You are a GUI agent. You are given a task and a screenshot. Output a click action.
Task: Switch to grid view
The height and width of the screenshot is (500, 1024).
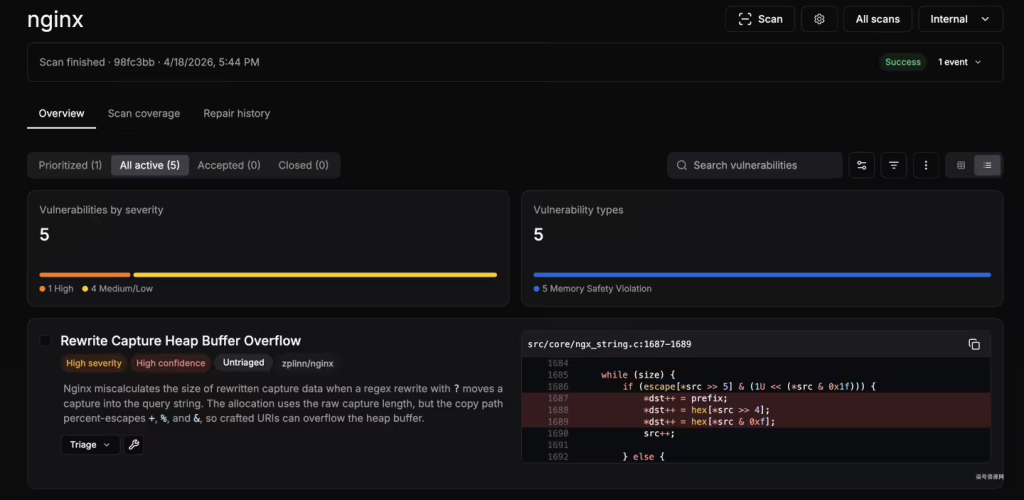coord(961,165)
